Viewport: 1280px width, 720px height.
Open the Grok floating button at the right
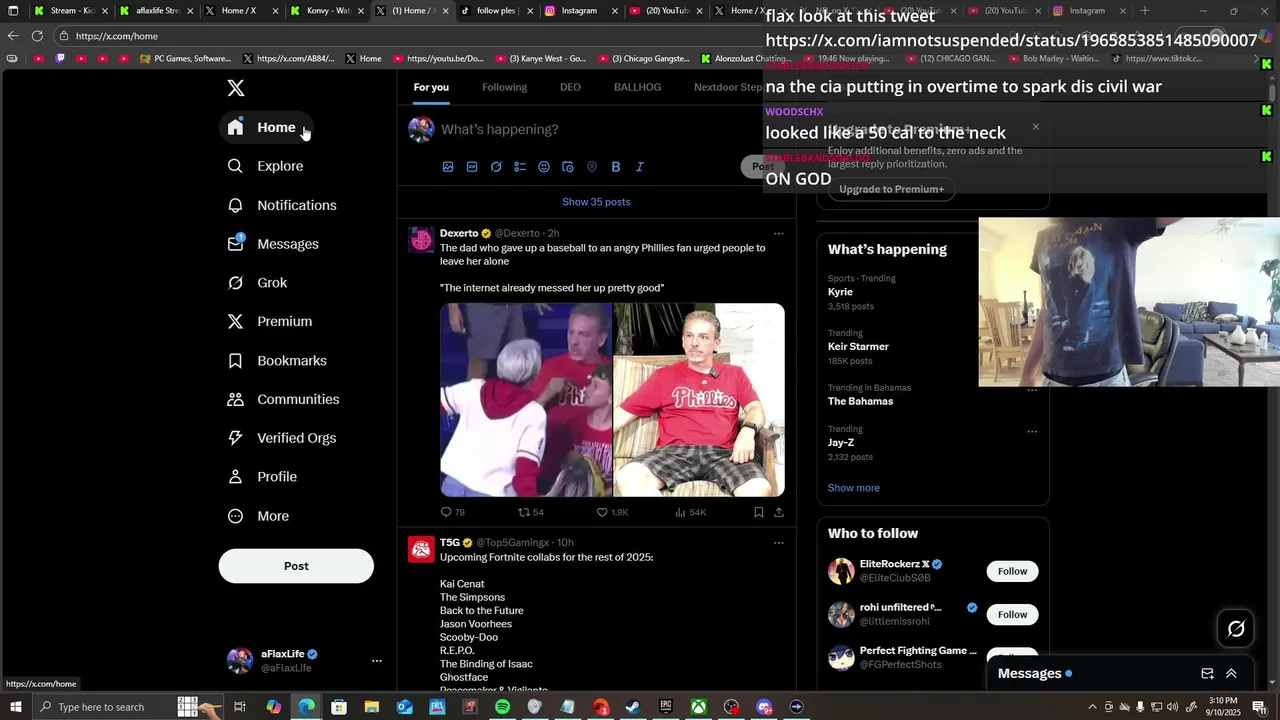(x=1236, y=629)
